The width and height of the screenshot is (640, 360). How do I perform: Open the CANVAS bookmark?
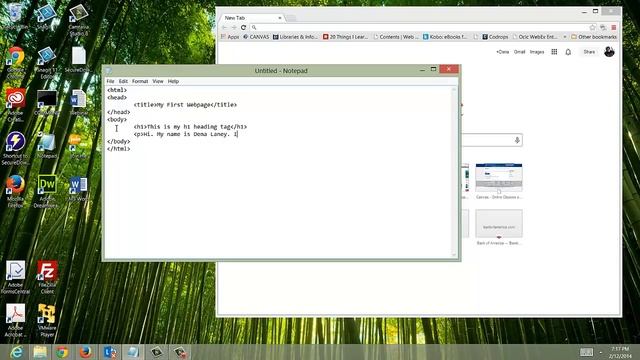pos(256,37)
